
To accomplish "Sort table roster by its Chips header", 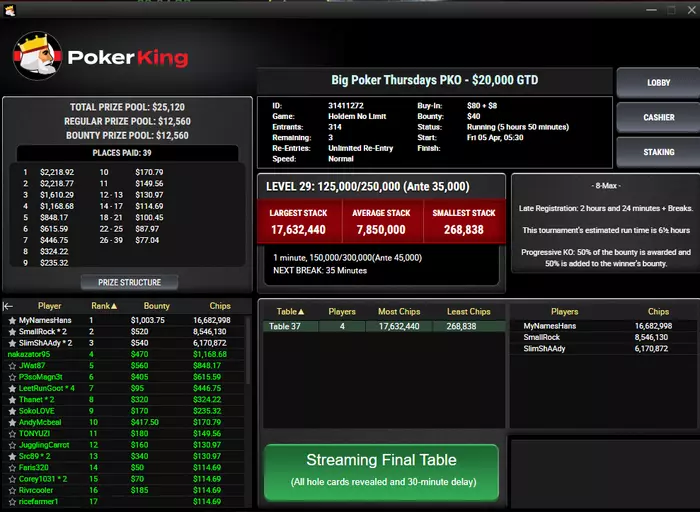I will pos(658,312).
